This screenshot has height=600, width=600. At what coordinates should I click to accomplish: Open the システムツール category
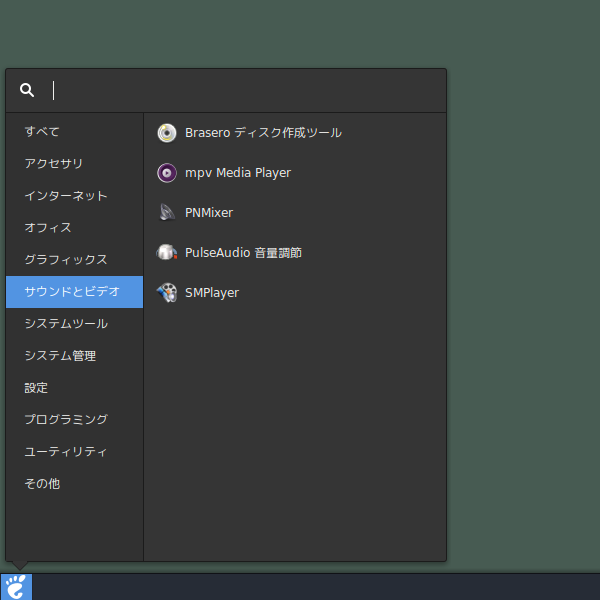pos(75,324)
